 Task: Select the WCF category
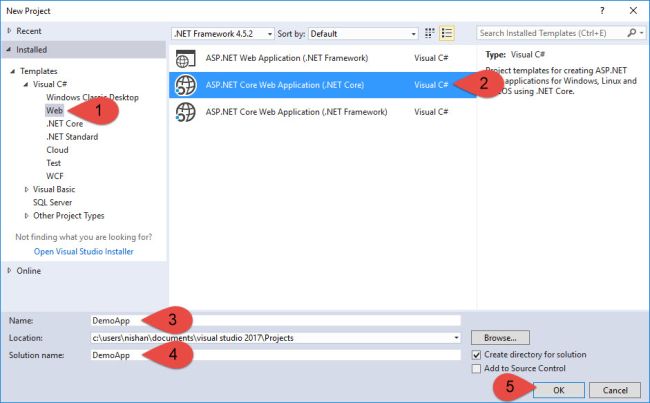pos(55,176)
